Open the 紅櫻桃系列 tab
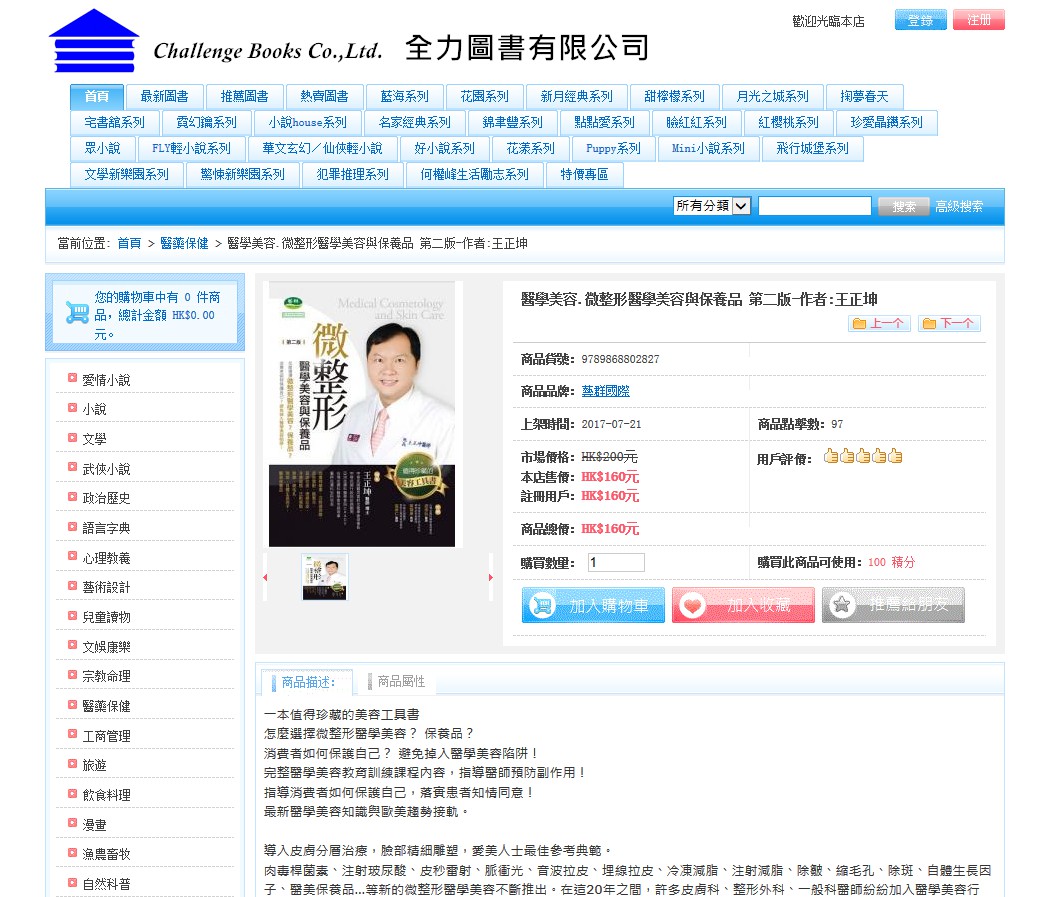 point(789,123)
